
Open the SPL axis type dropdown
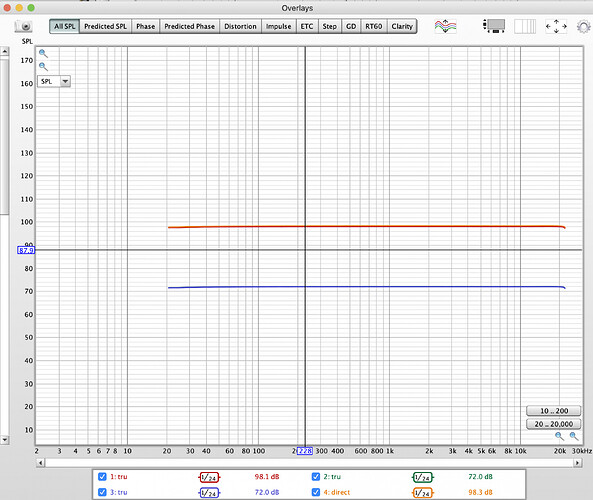tap(54, 81)
